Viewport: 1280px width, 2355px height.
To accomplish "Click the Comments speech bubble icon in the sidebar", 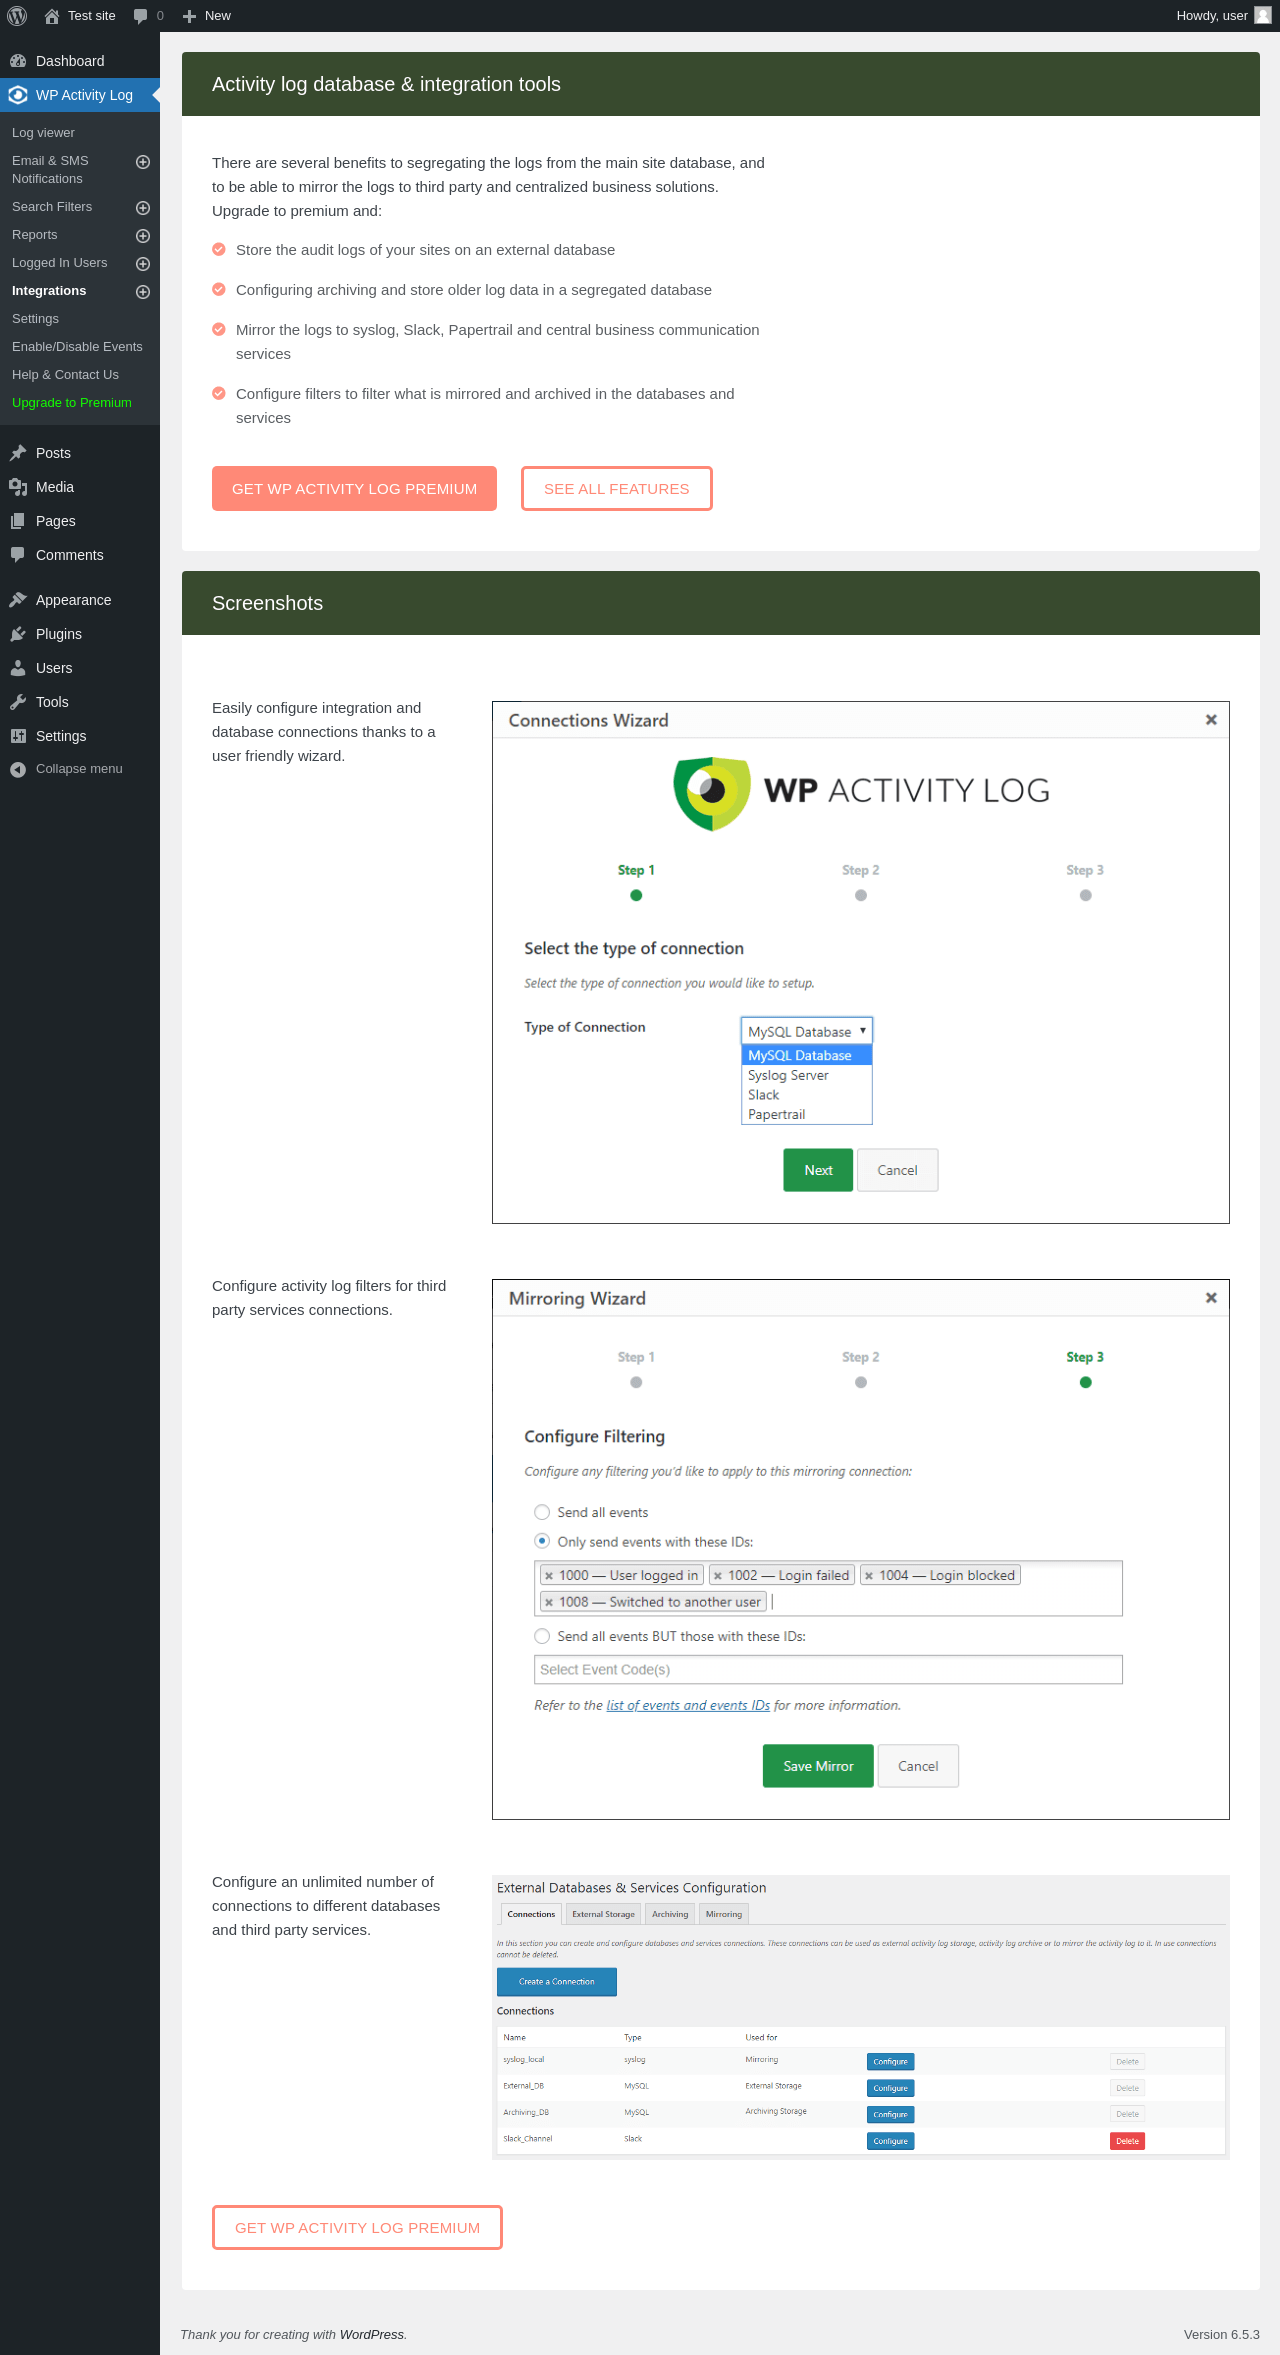I will point(18,555).
